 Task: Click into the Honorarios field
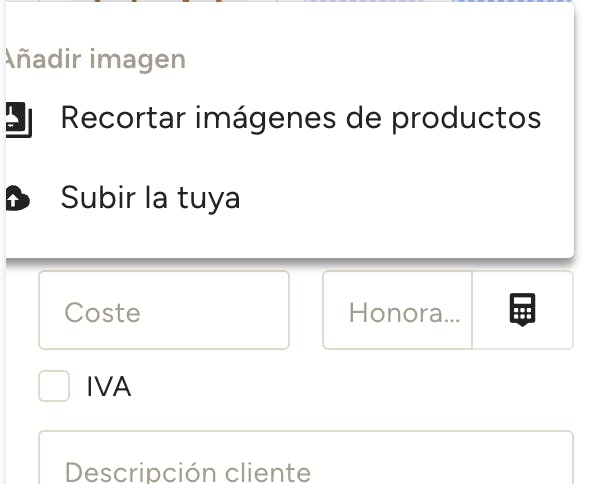tap(398, 311)
